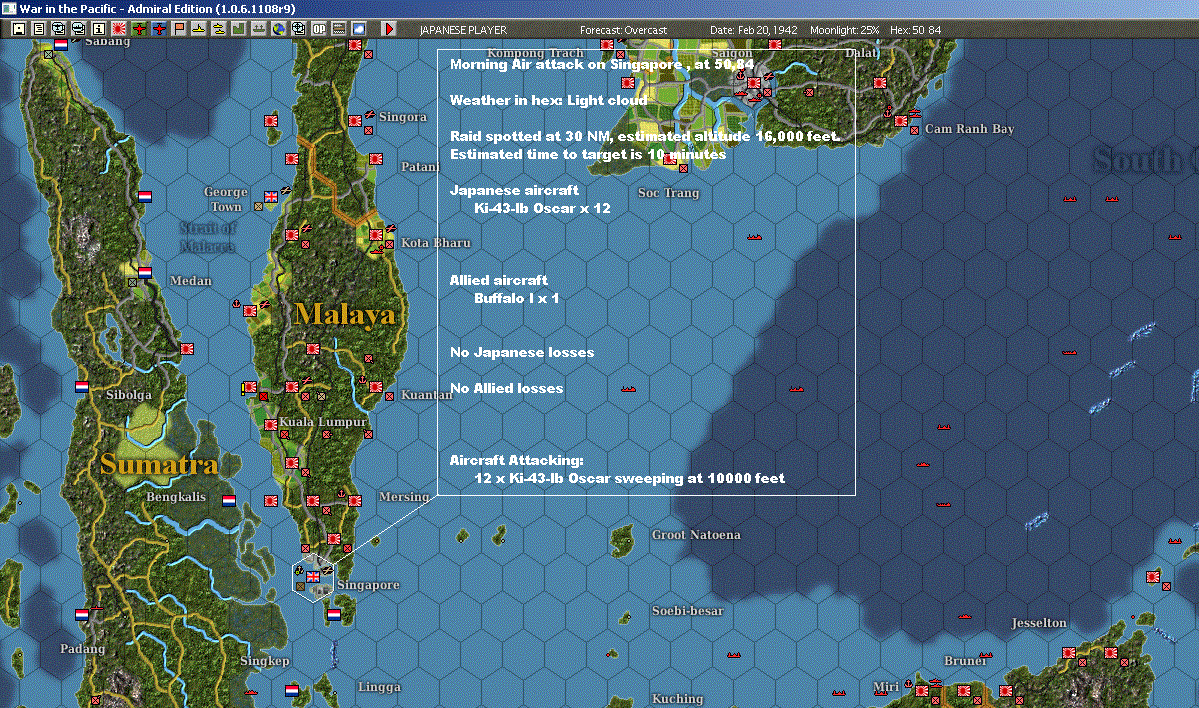Viewport: 1199px width, 708px height.
Task: Click the Cam Ranh Bay label
Action: pos(970,128)
